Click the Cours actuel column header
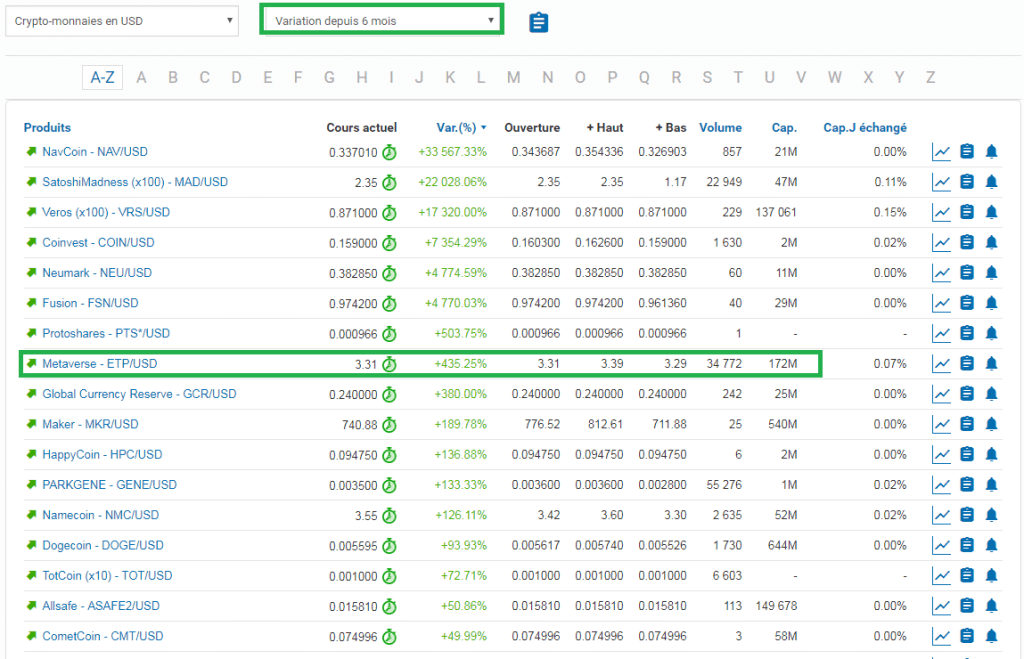The height and width of the screenshot is (659, 1024). (x=362, y=128)
